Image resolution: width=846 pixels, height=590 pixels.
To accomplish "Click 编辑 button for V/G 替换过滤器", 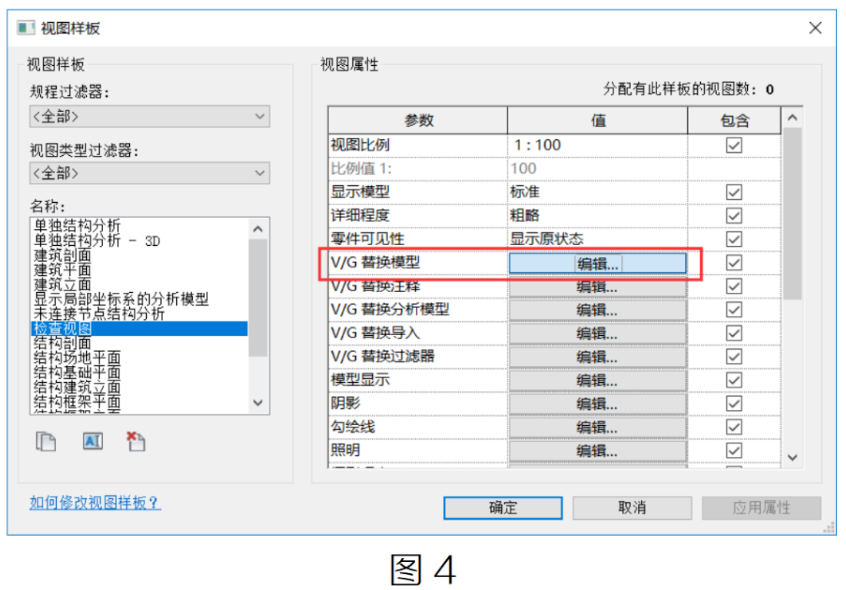I will [x=597, y=358].
